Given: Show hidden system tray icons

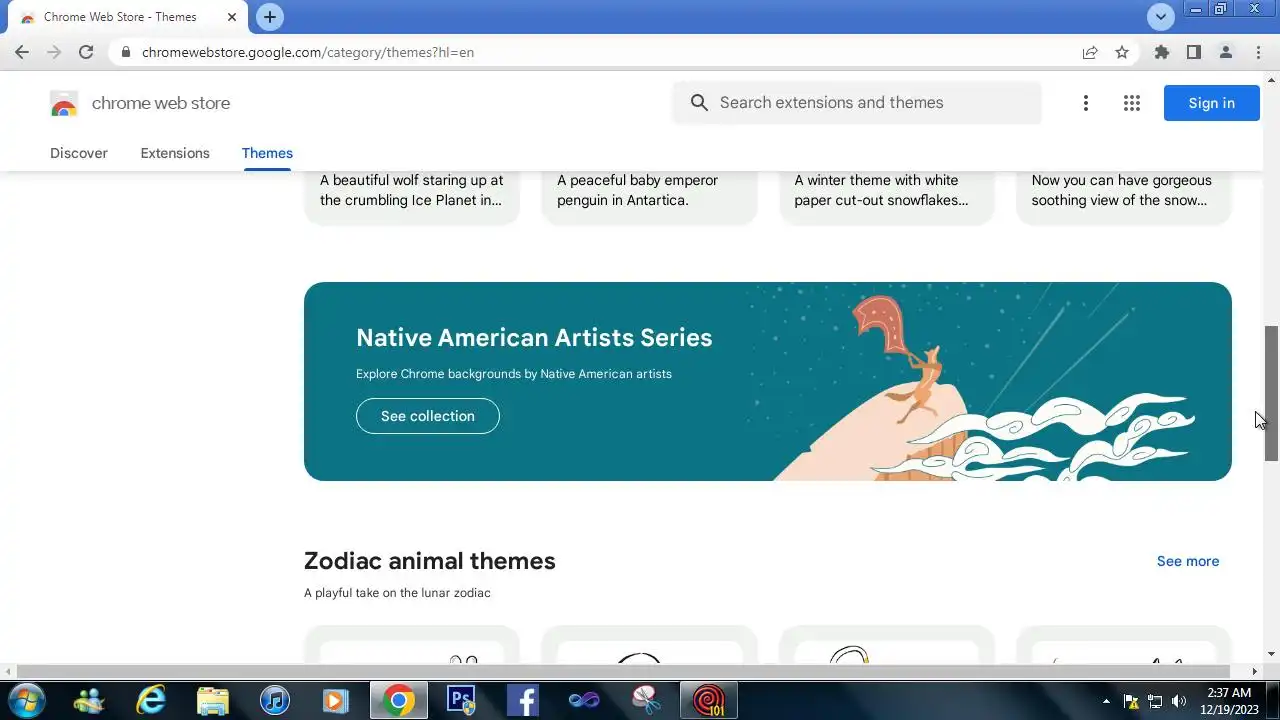Looking at the screenshot, I should [x=1106, y=701].
